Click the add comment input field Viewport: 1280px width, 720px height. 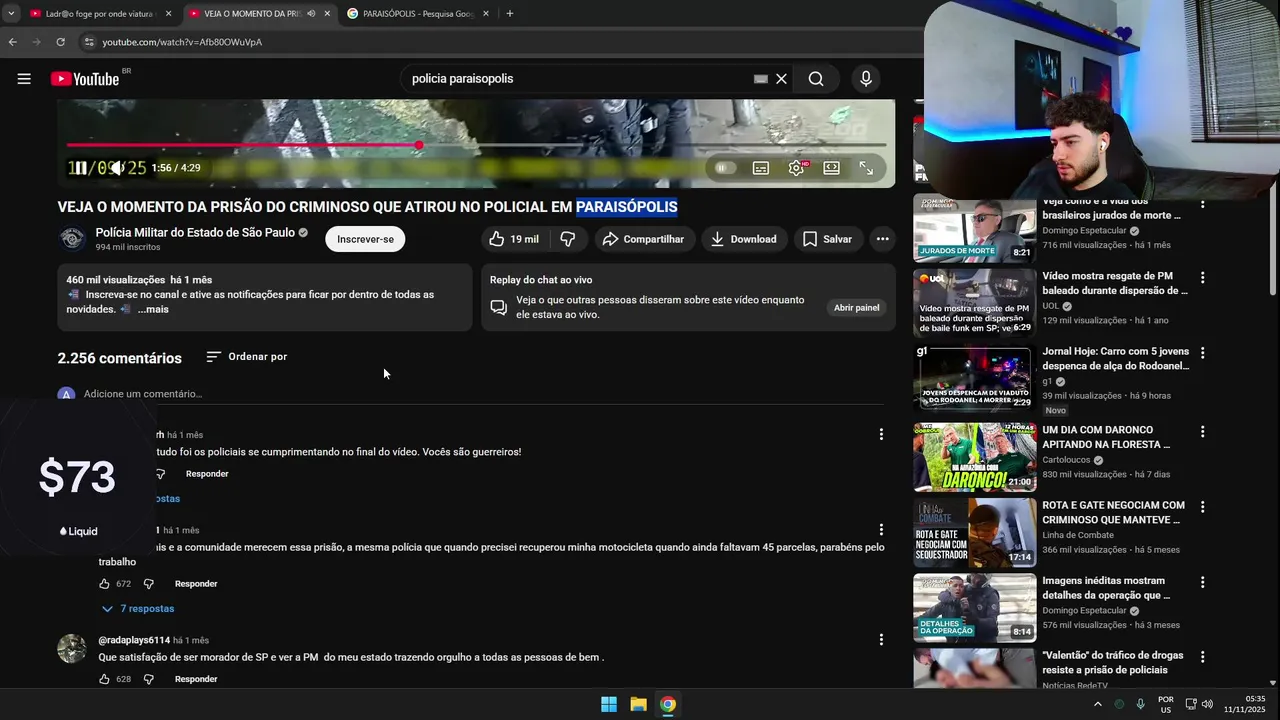pos(484,394)
